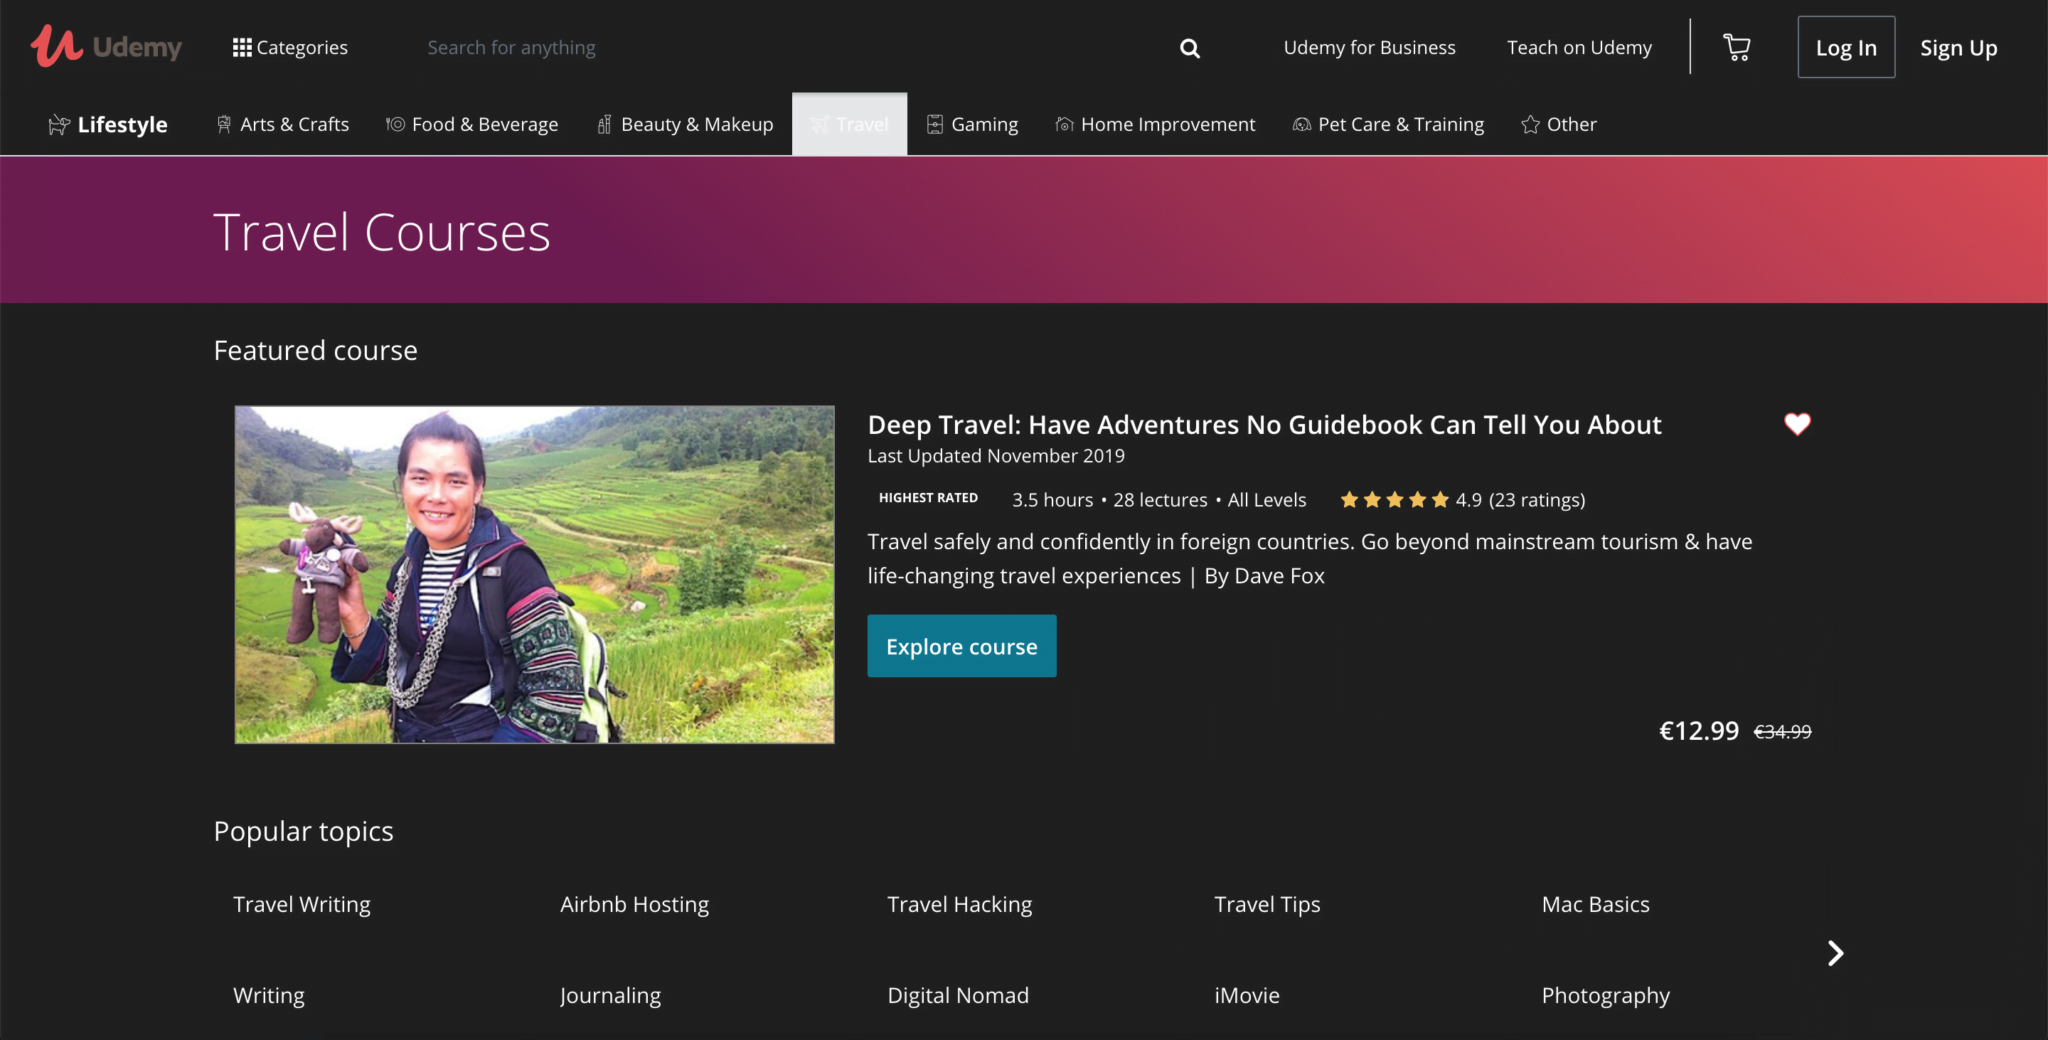This screenshot has height=1040, width=2048.
Task: Select the Gaming controller icon
Action: click(x=935, y=123)
